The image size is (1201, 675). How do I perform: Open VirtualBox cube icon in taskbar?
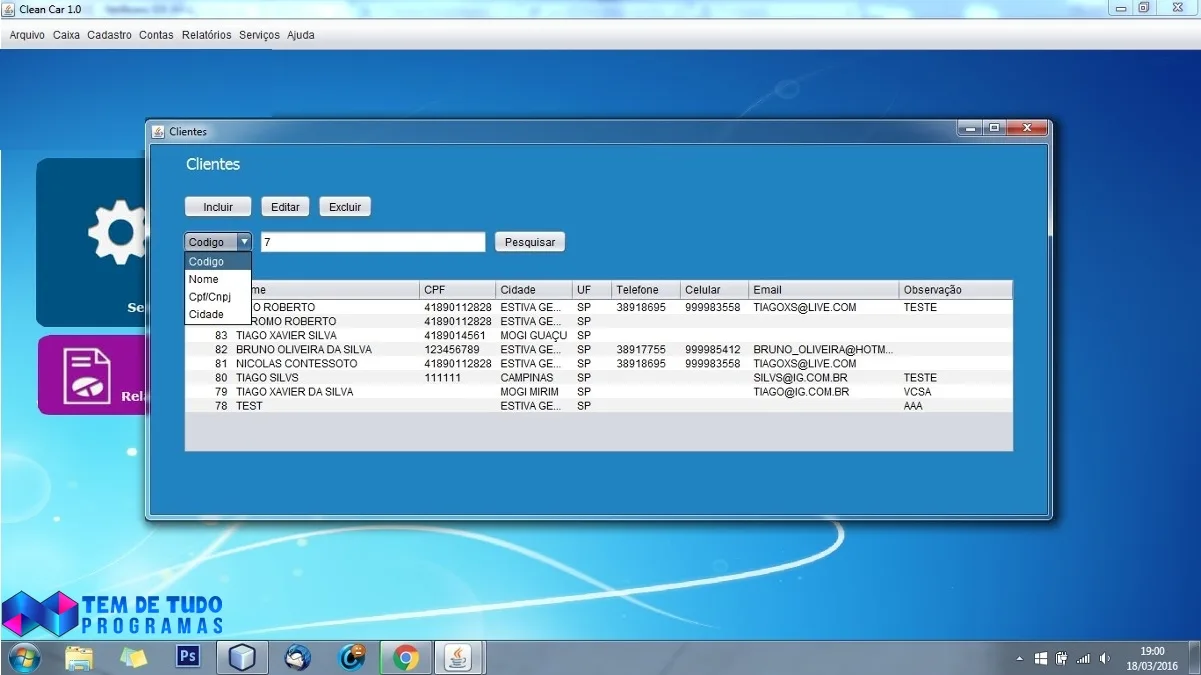point(242,657)
